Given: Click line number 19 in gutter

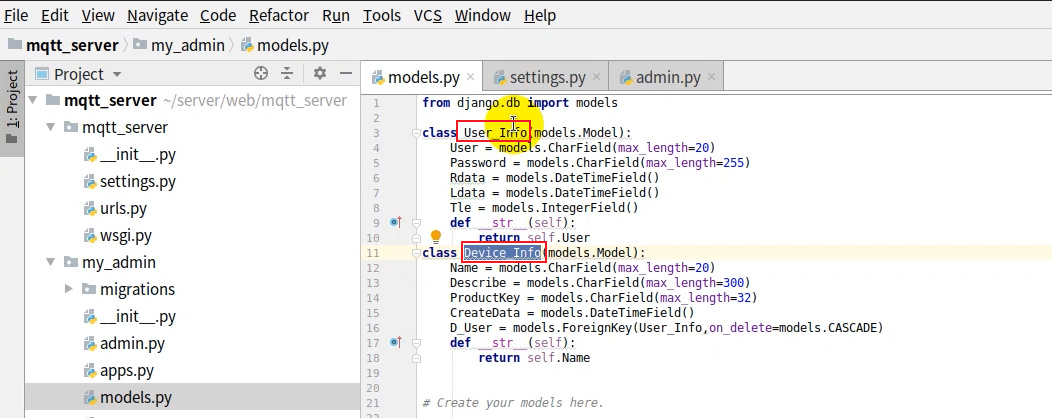Looking at the screenshot, I should click(373, 372).
